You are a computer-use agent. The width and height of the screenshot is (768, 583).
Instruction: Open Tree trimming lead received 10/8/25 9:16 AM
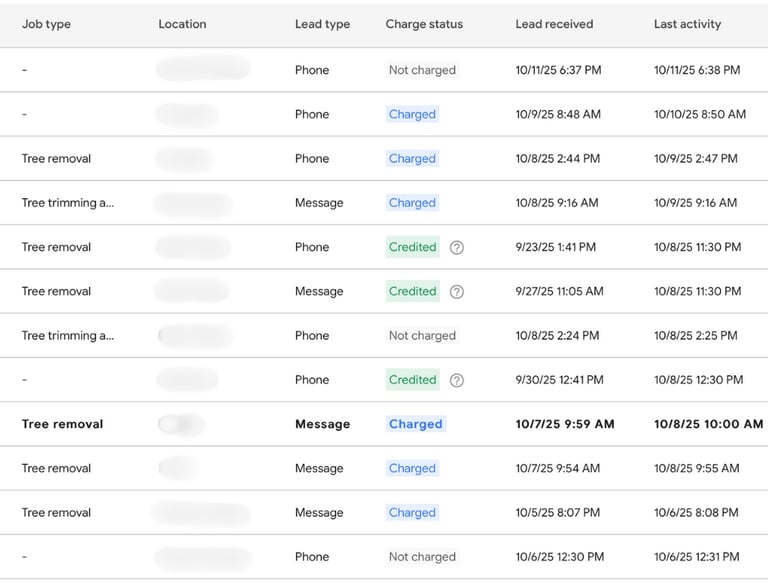point(68,203)
